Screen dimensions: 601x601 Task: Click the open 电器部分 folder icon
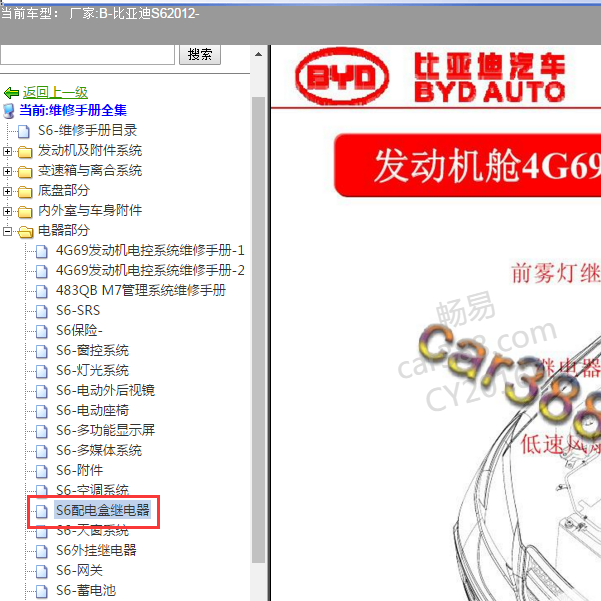tap(26, 232)
